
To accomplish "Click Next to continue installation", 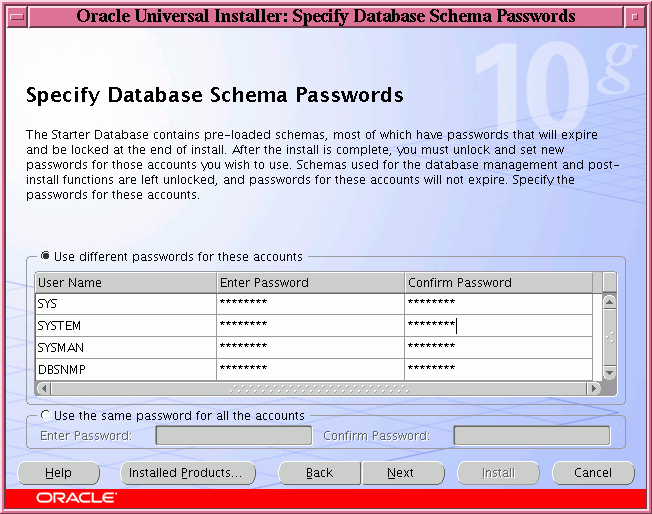I will pos(400,473).
